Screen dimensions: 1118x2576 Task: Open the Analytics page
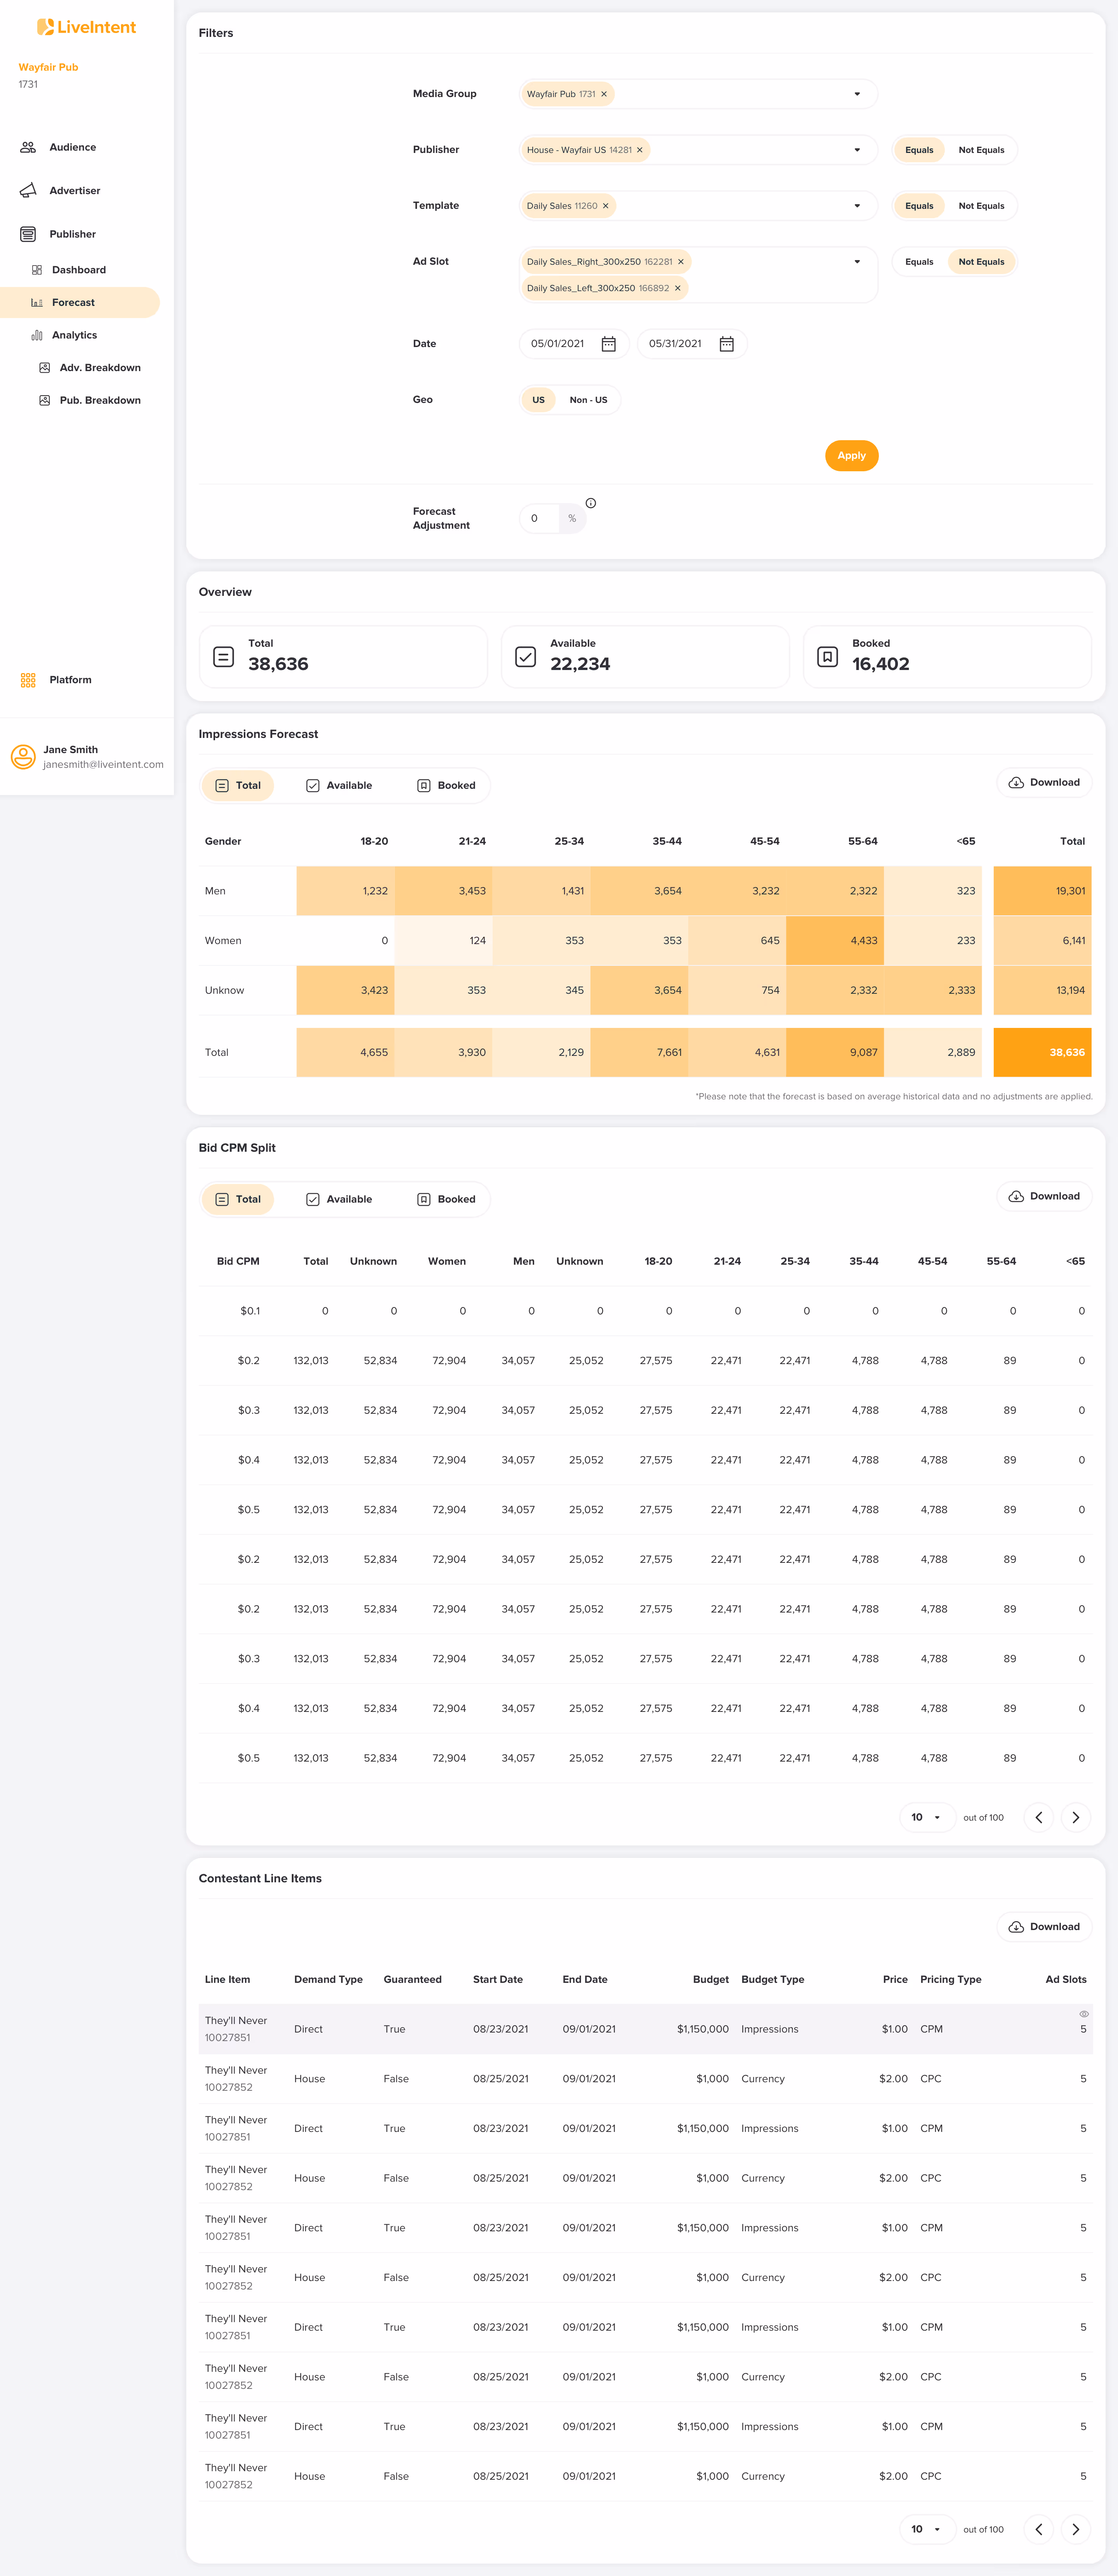[74, 335]
